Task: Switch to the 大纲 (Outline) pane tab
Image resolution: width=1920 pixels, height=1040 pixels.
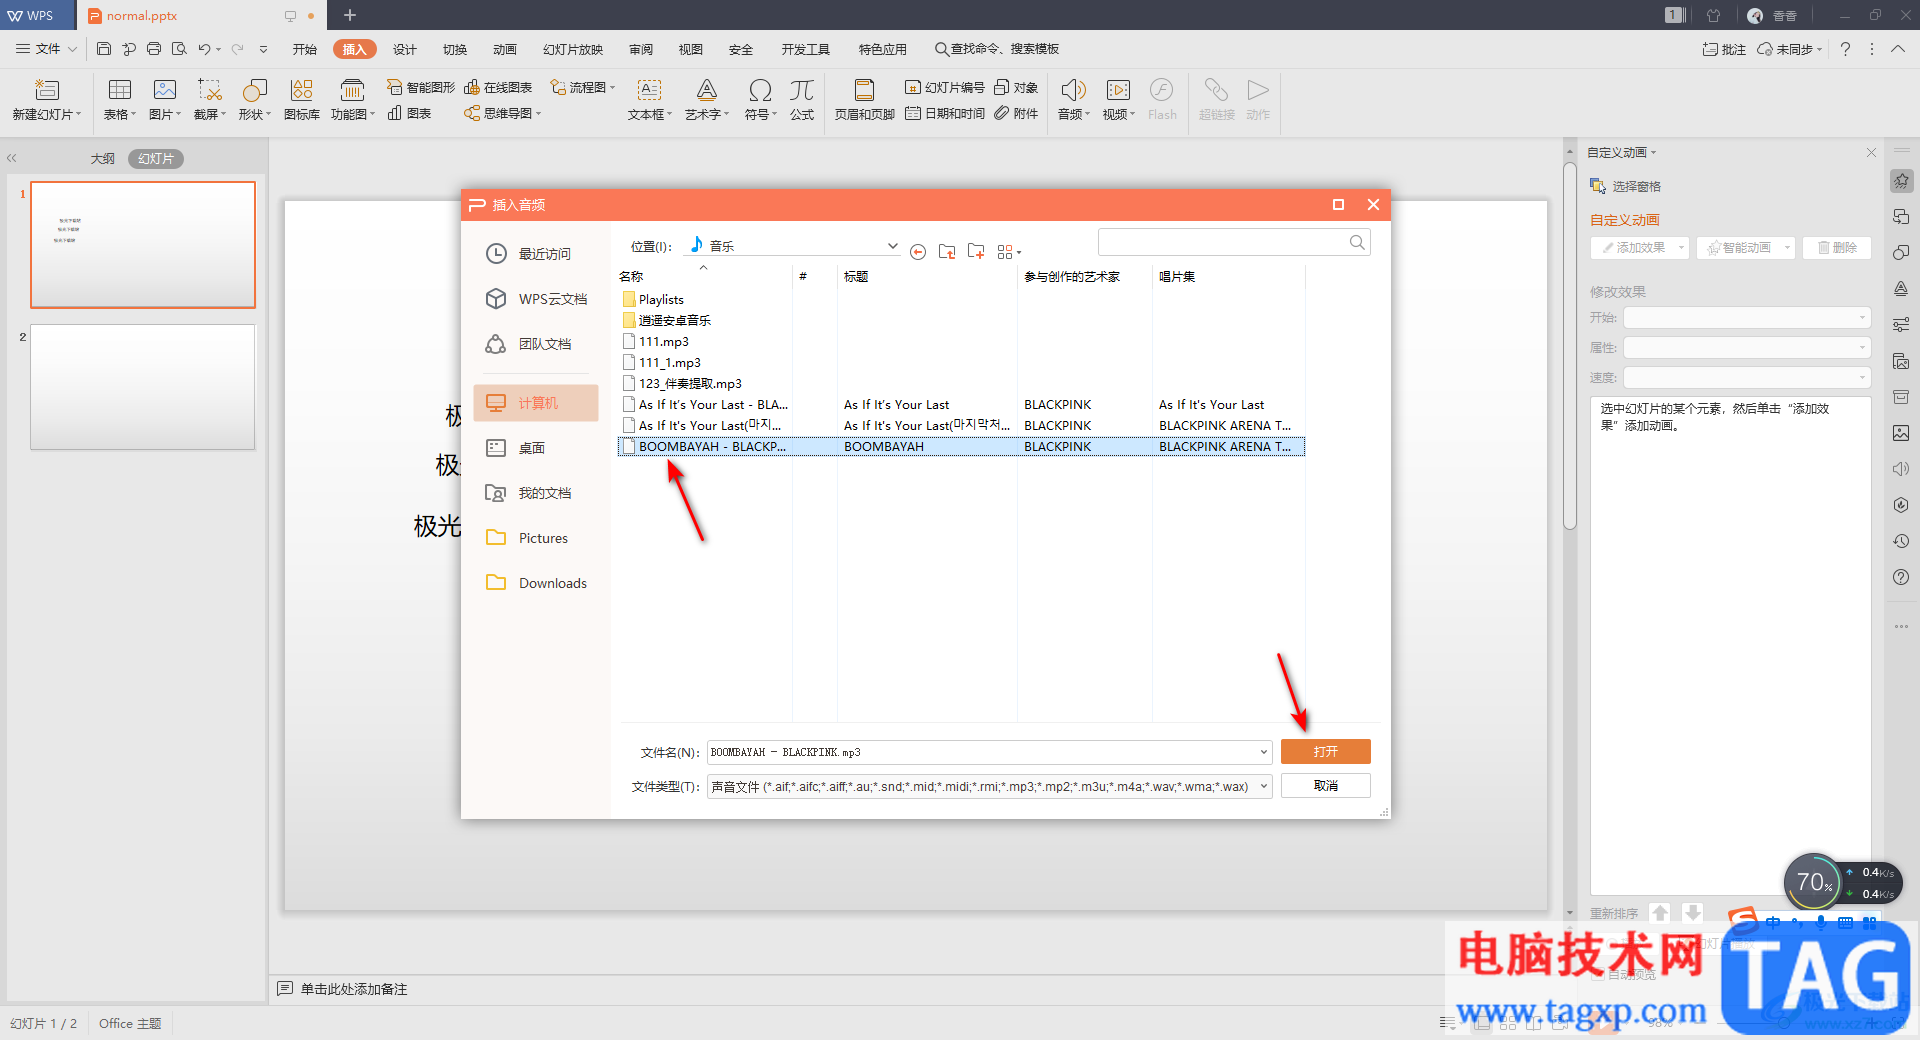Action: coord(103,159)
